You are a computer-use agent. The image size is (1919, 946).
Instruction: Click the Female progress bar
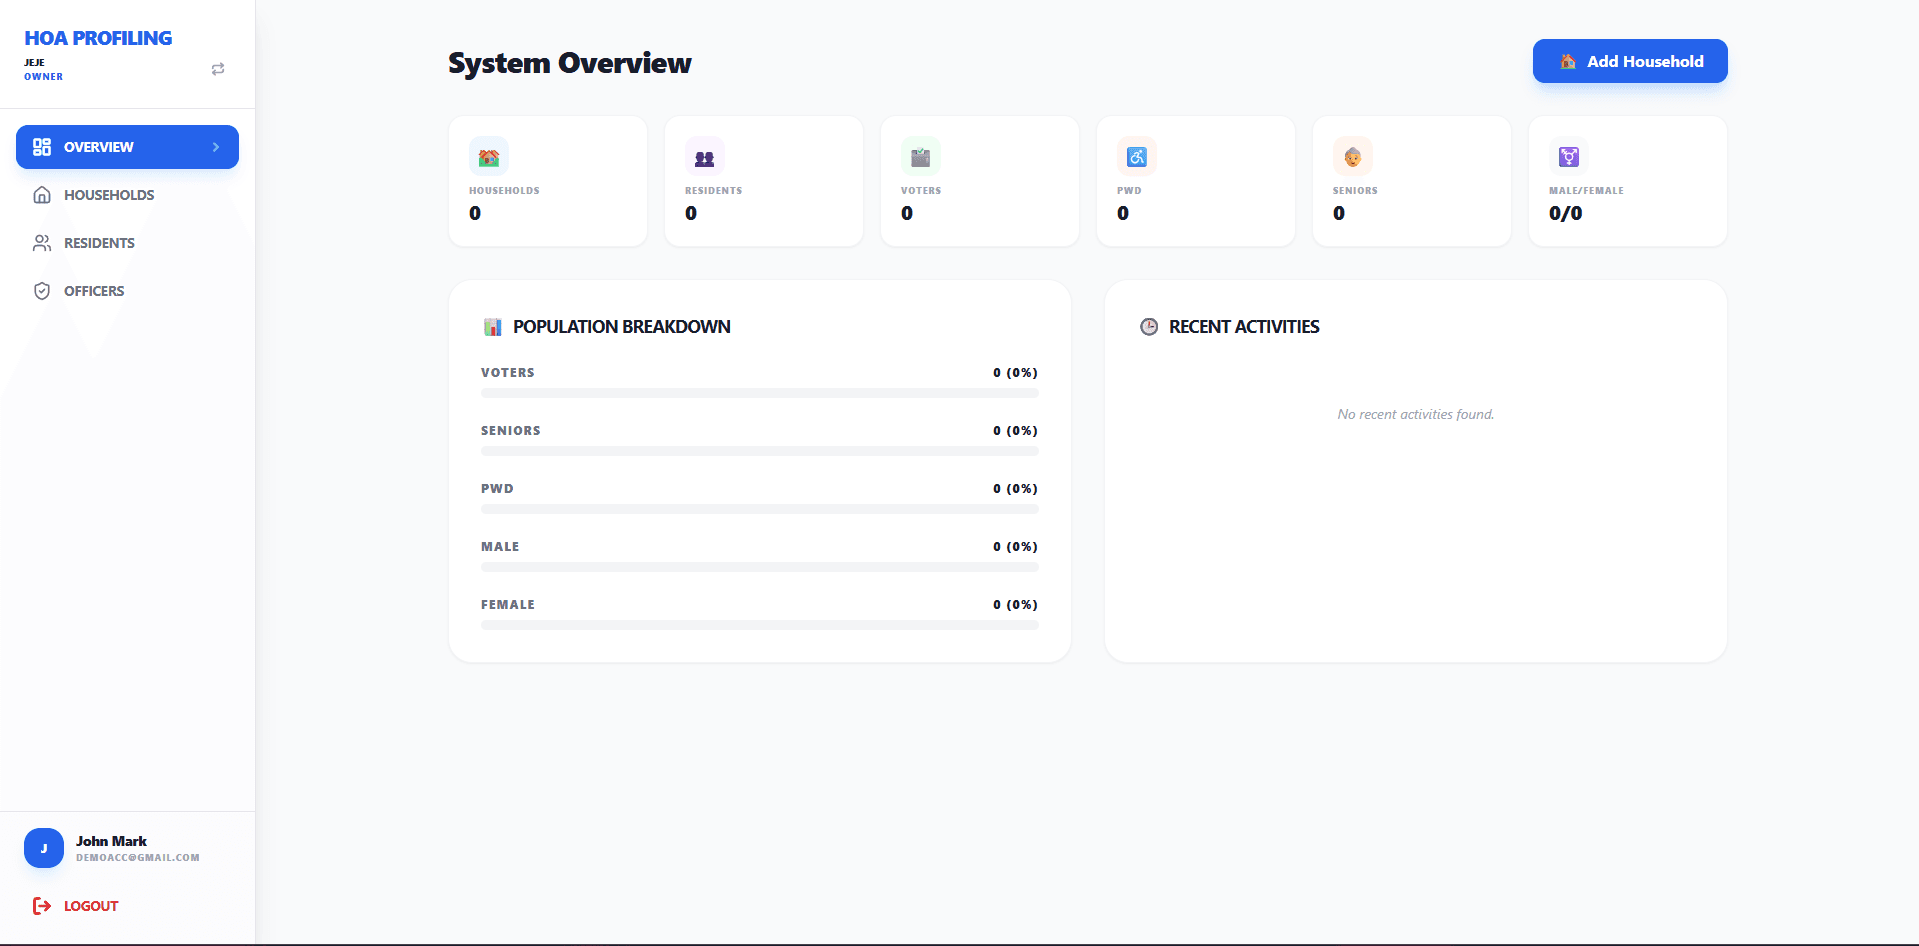760,625
